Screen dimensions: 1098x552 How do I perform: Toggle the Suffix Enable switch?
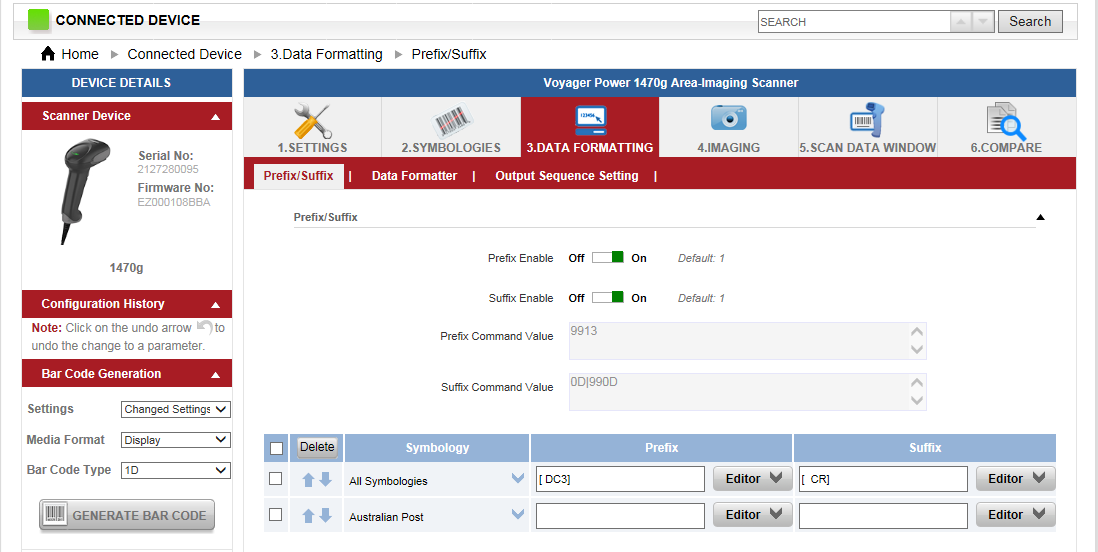(x=607, y=298)
